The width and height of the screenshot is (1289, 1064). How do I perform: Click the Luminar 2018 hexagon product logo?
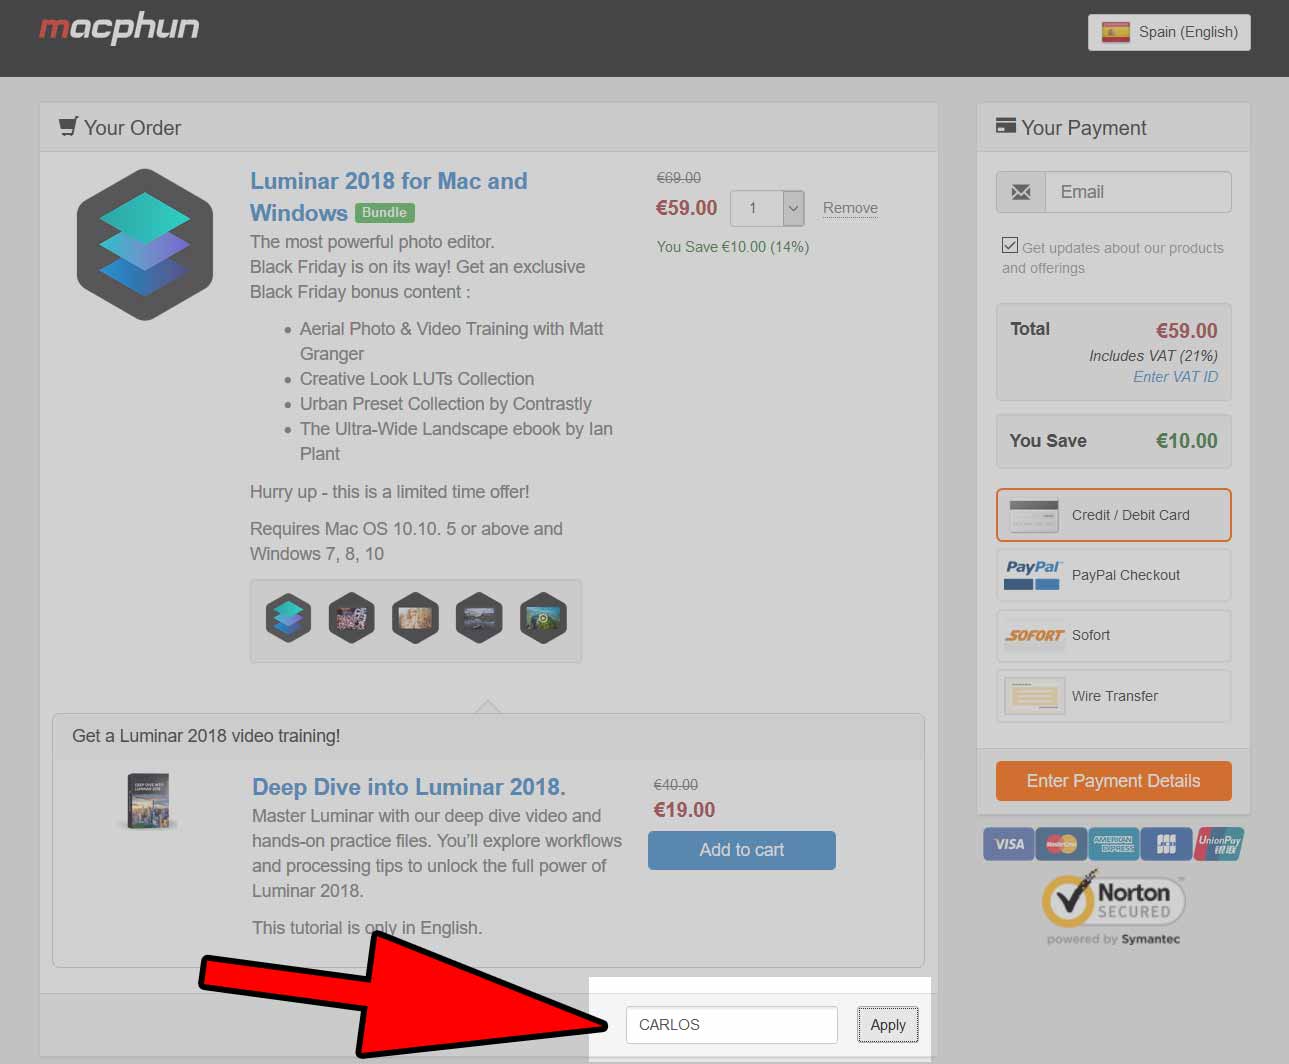(x=145, y=245)
